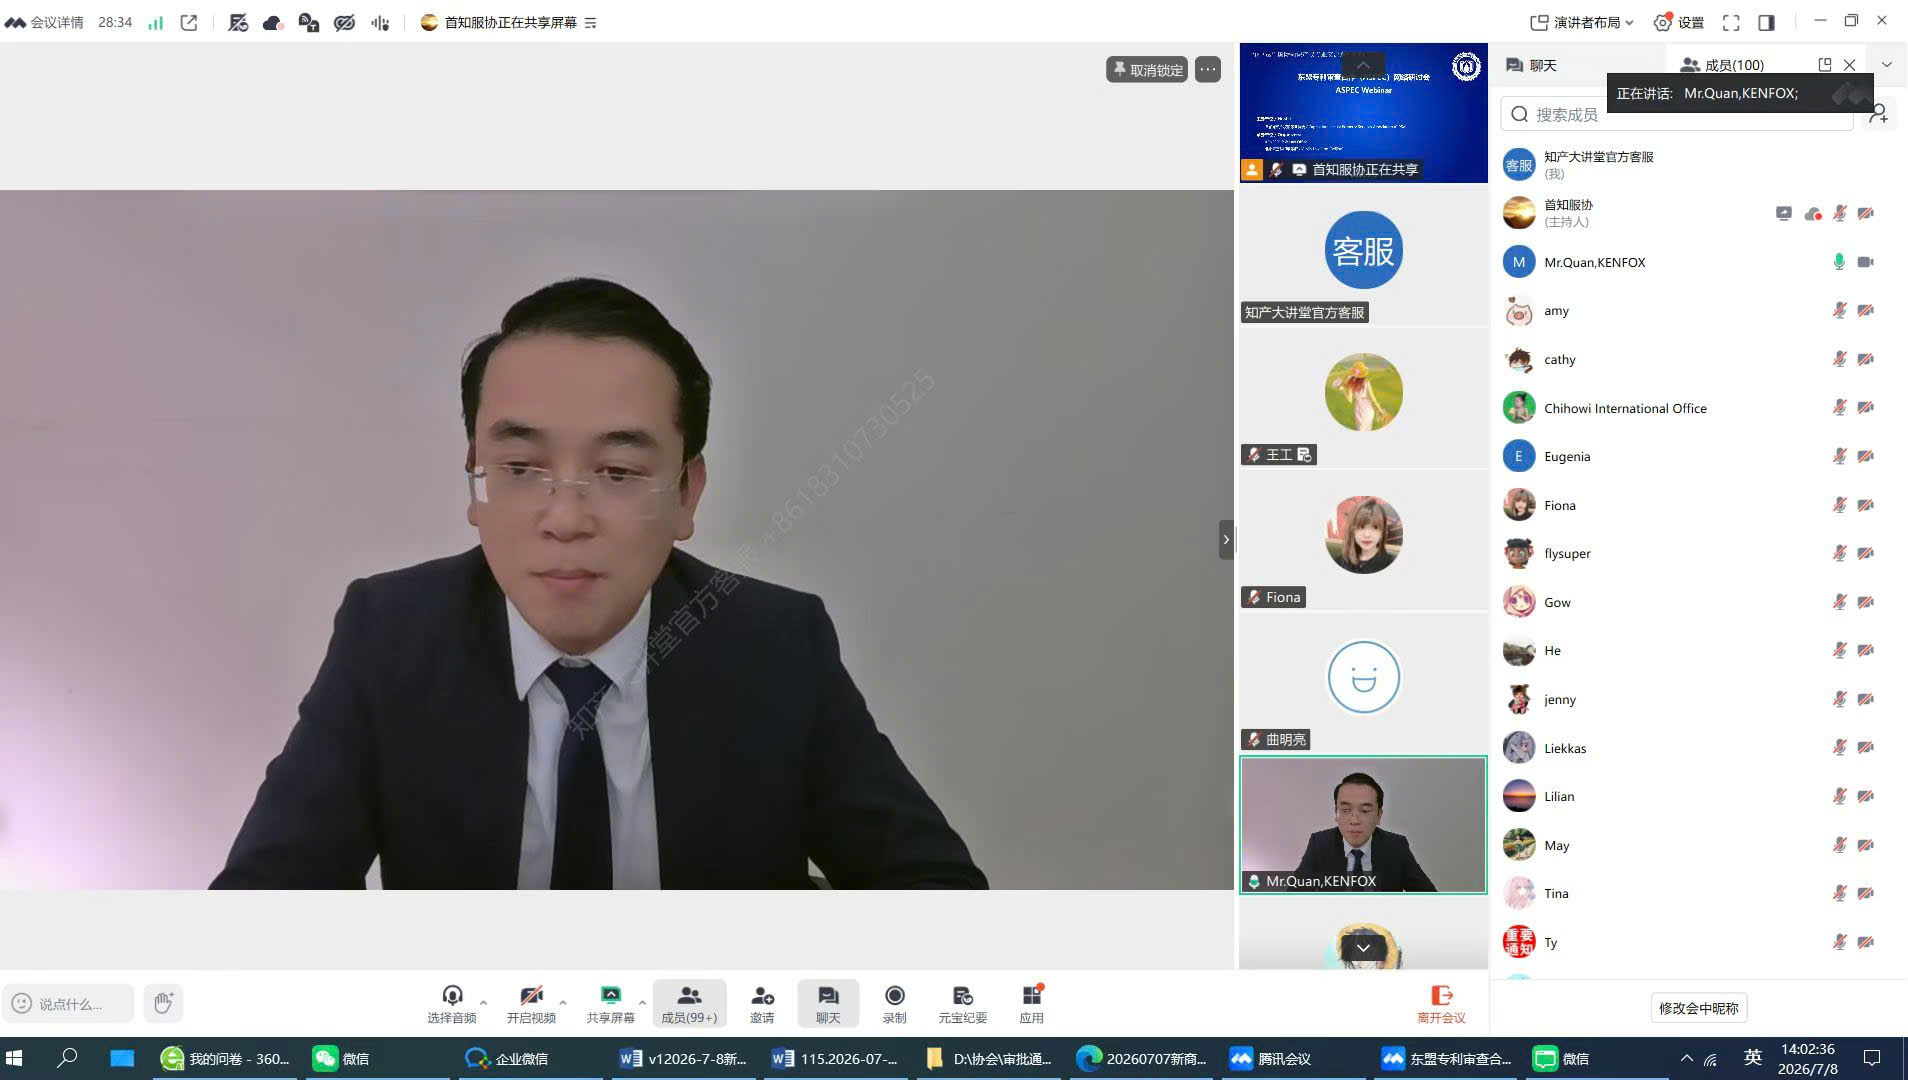The width and height of the screenshot is (1908, 1080).
Task: Expand audio options arrow next to 选择音频
Action: tap(484, 1002)
